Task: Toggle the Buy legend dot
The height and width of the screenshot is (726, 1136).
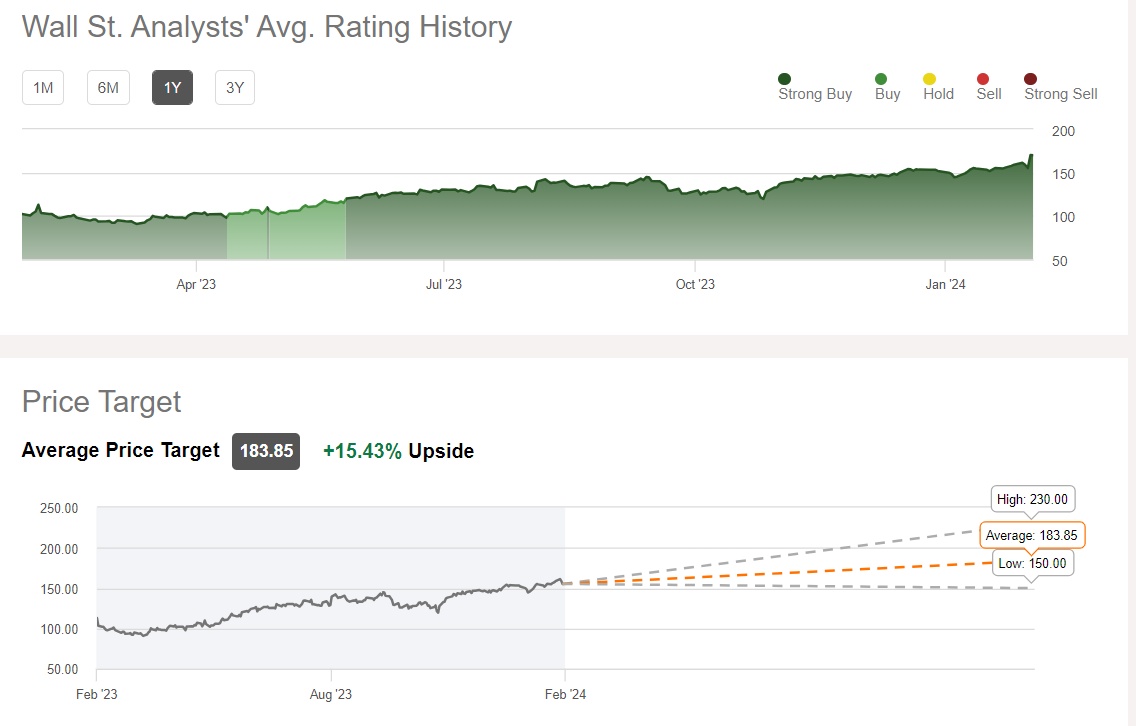Action: coord(881,79)
